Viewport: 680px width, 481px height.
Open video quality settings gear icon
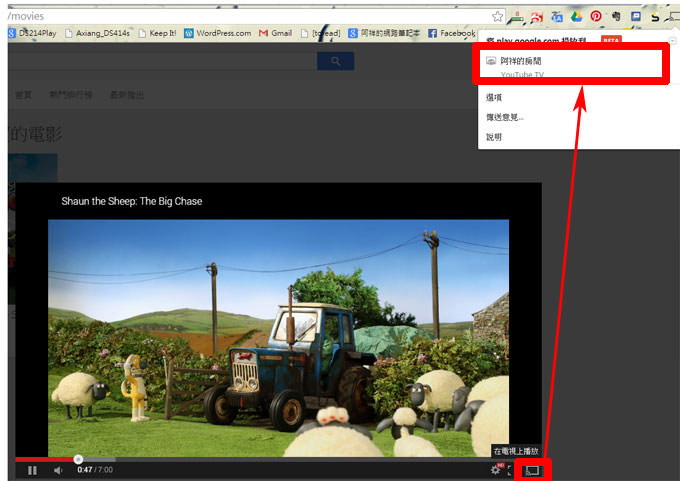495,470
